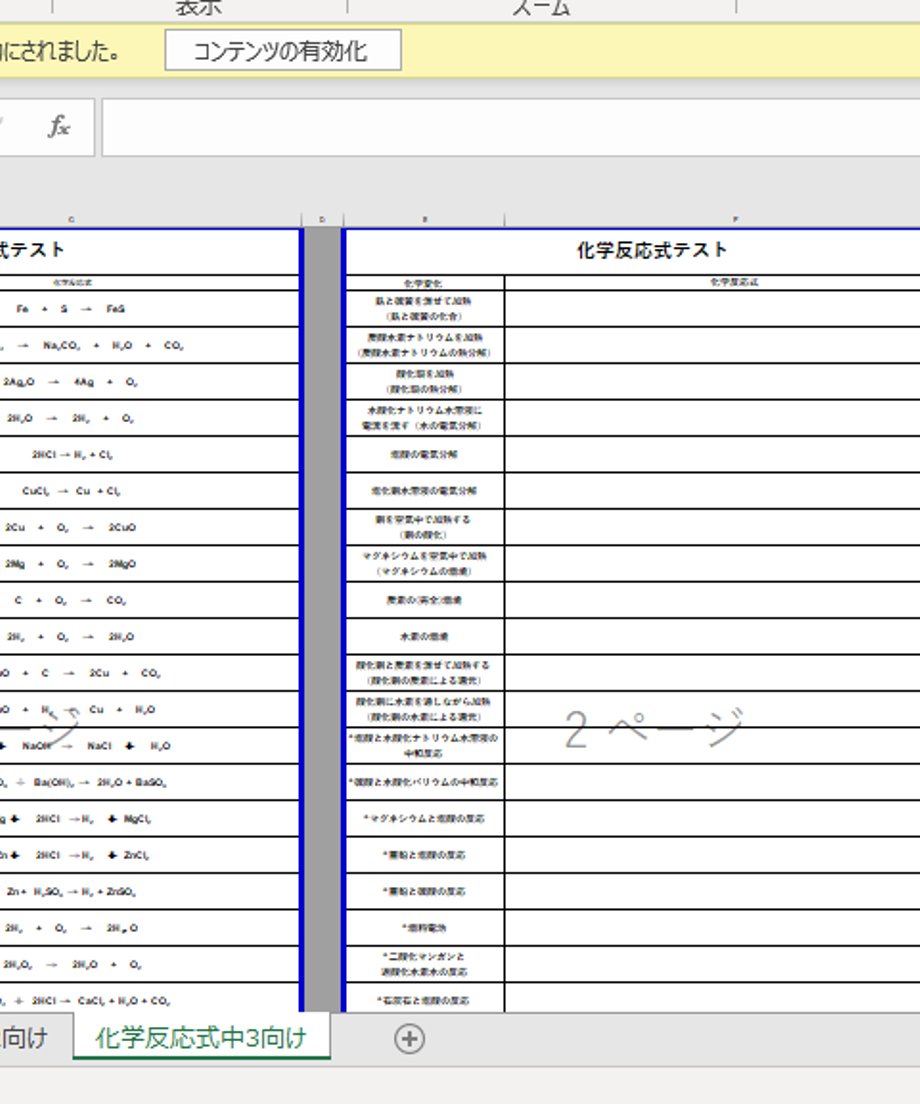The image size is (920, 1104).
Task: Select the cell ending in 2Cu + CO2
Action: click(x=150, y=673)
